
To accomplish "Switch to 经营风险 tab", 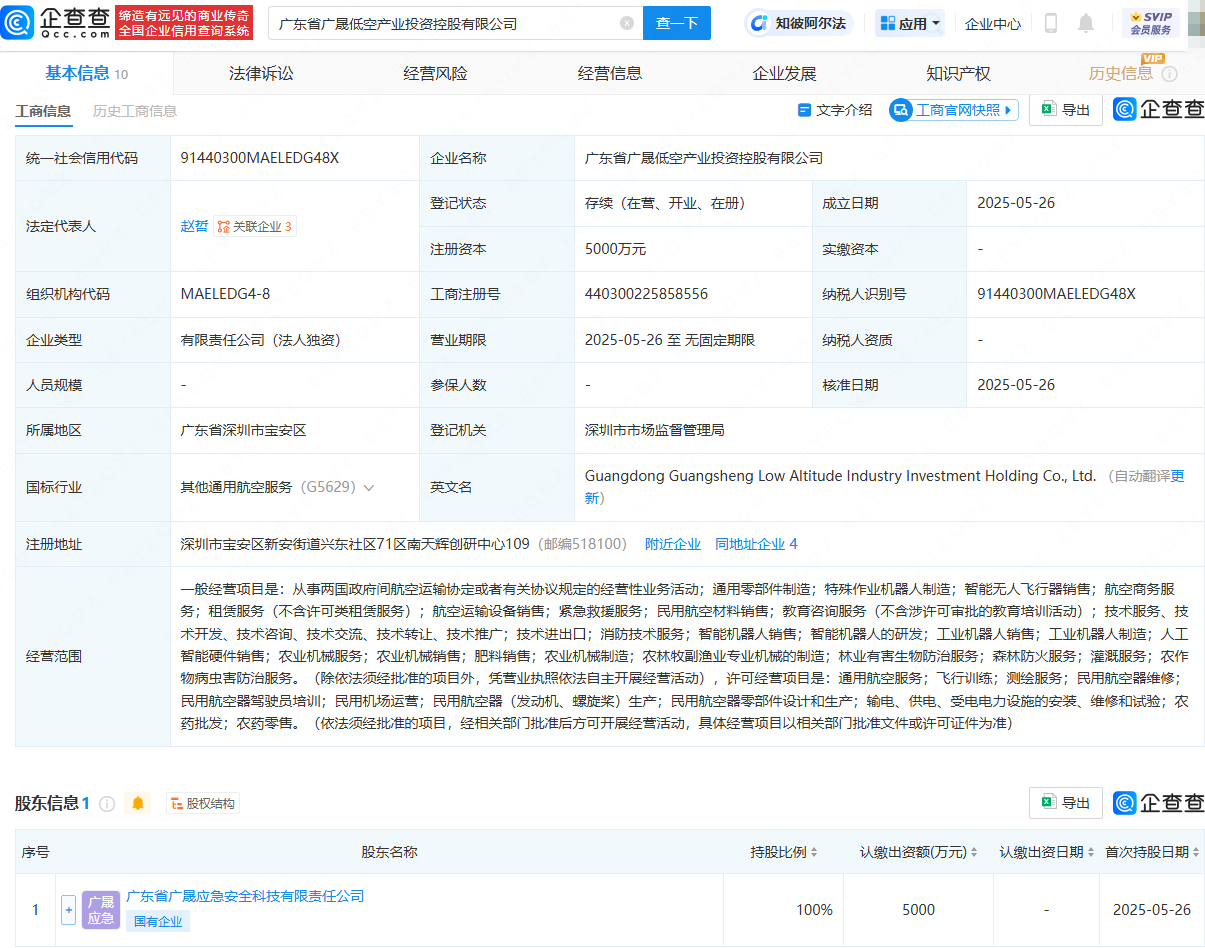I will [x=435, y=73].
